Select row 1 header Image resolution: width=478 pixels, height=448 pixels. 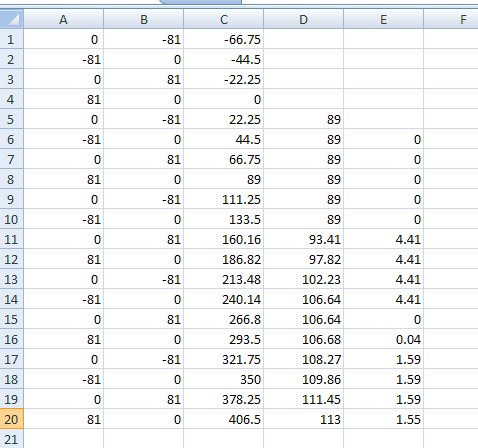click(x=12, y=39)
